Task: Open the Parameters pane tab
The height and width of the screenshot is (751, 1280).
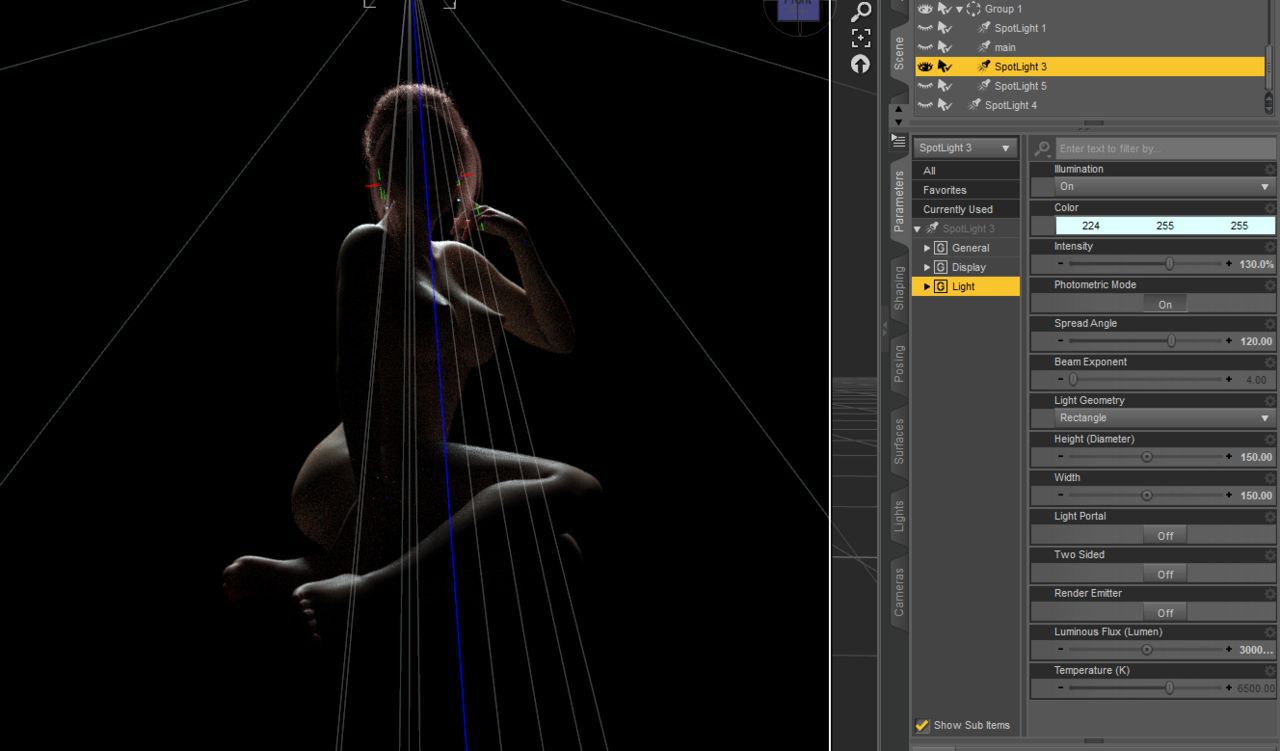Action: point(899,201)
